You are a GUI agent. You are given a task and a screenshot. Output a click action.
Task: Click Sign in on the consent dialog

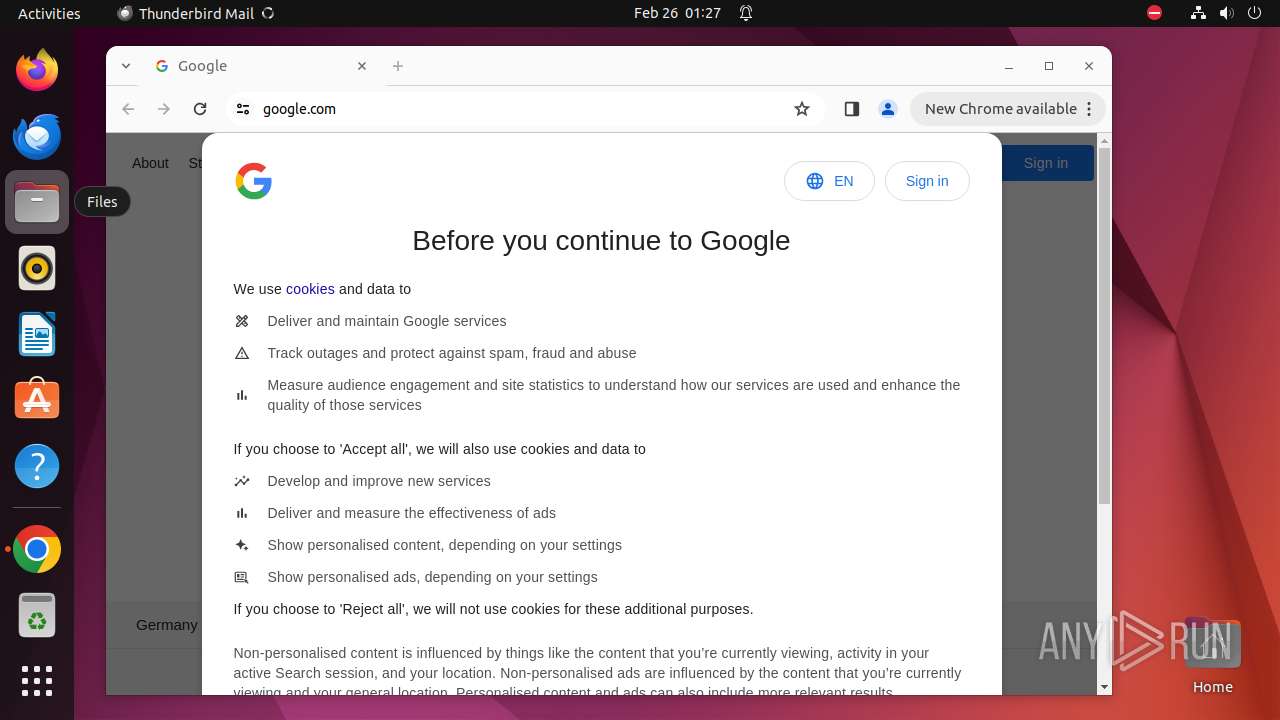[x=927, y=181]
